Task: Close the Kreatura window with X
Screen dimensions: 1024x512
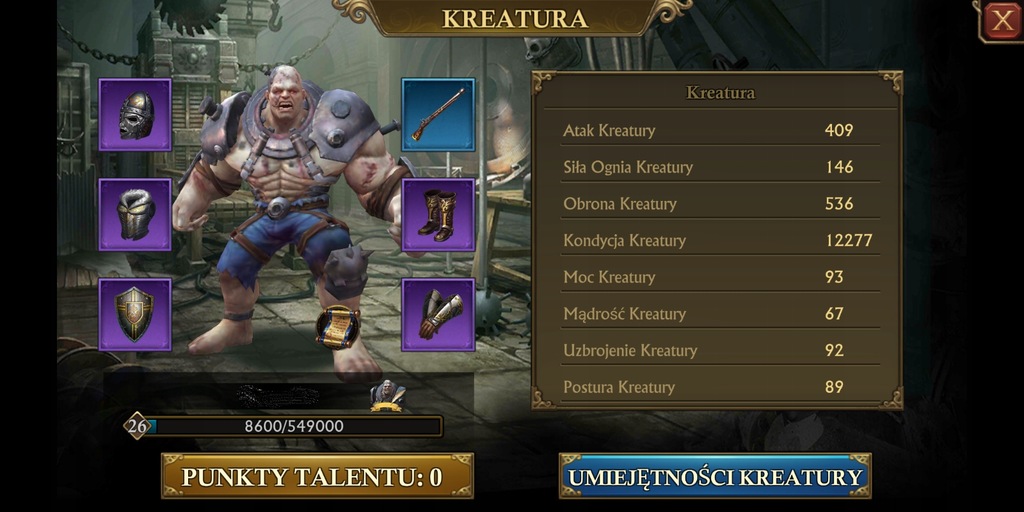Action: [x=1001, y=21]
